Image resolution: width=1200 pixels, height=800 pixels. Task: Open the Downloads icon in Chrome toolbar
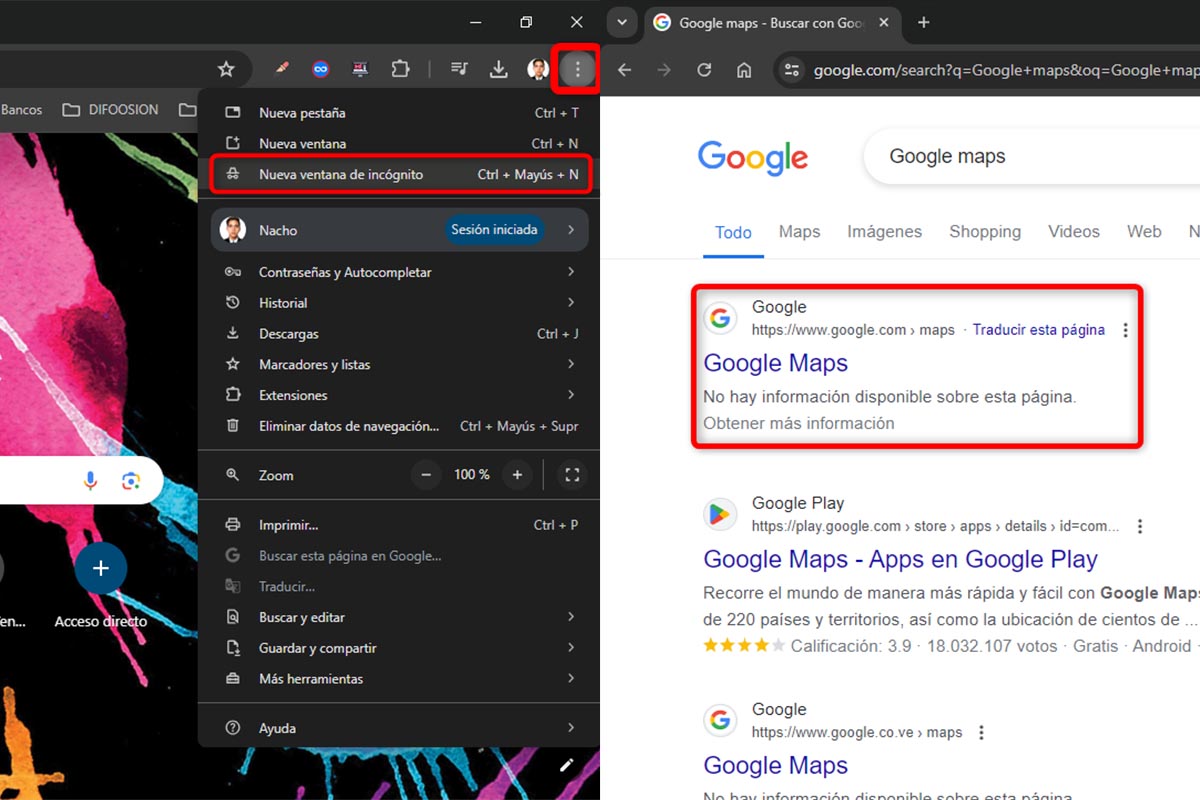498,69
